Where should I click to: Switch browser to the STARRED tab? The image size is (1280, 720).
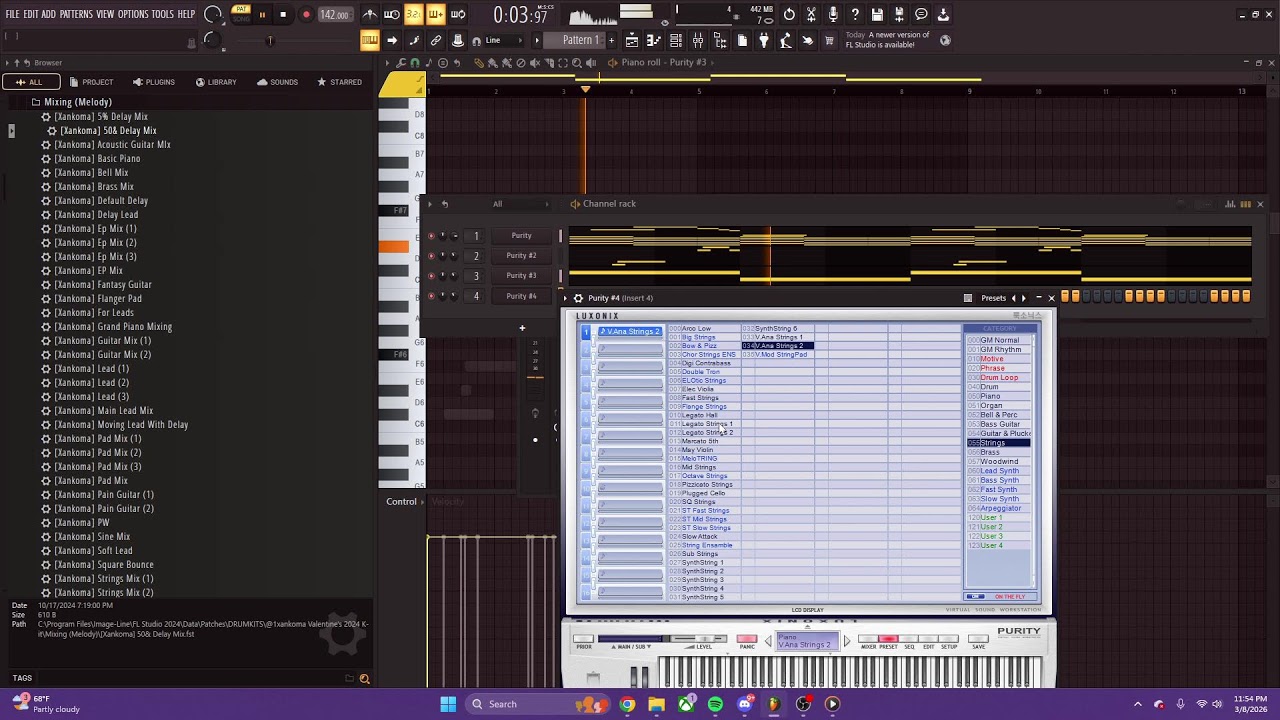coord(339,82)
